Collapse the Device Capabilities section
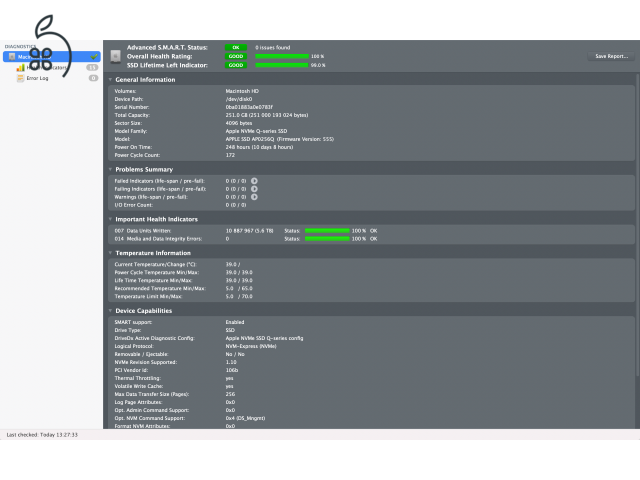640x480 pixels. 110,311
